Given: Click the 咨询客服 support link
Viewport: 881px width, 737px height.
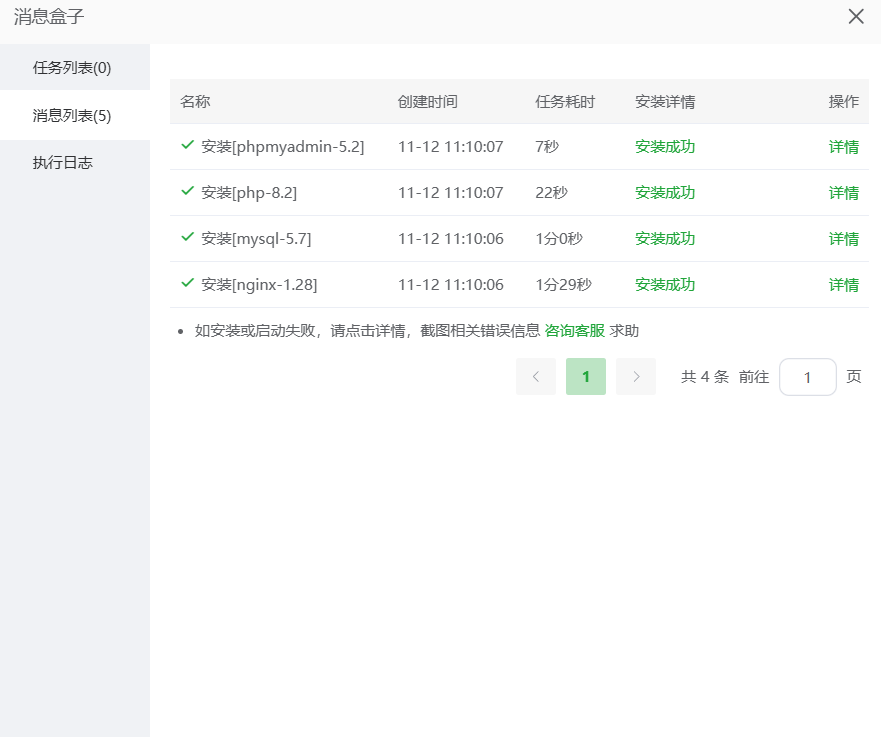Looking at the screenshot, I should (x=574, y=330).
